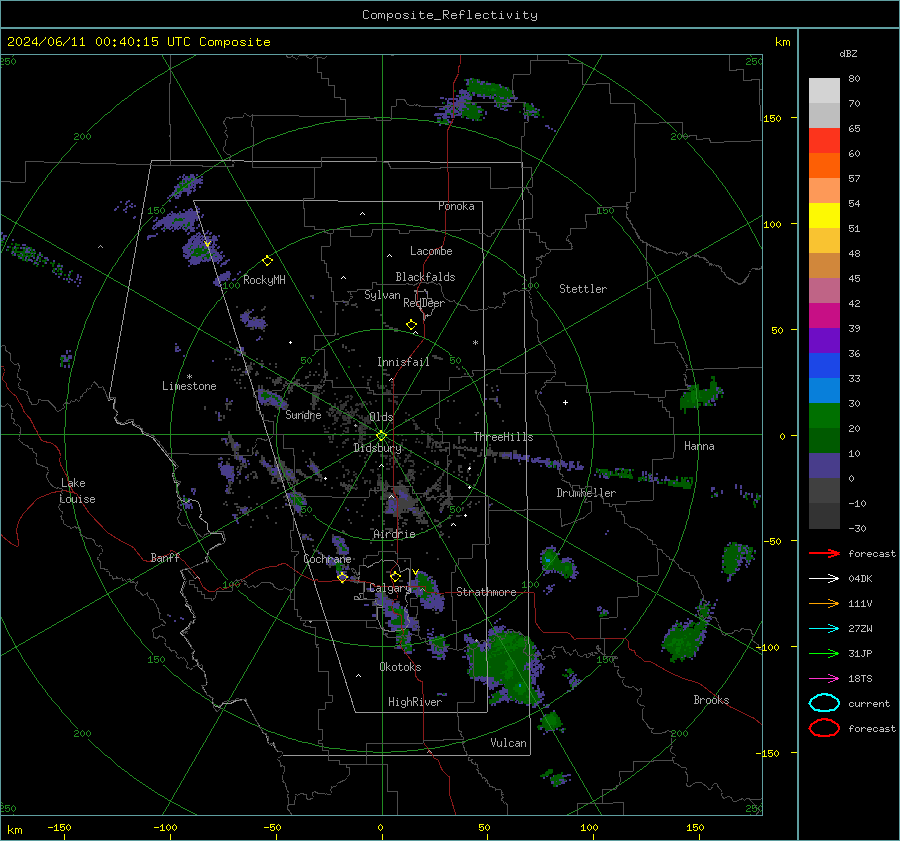Click the Sundre town label
Screen dimensions: 900x841
click(303, 414)
